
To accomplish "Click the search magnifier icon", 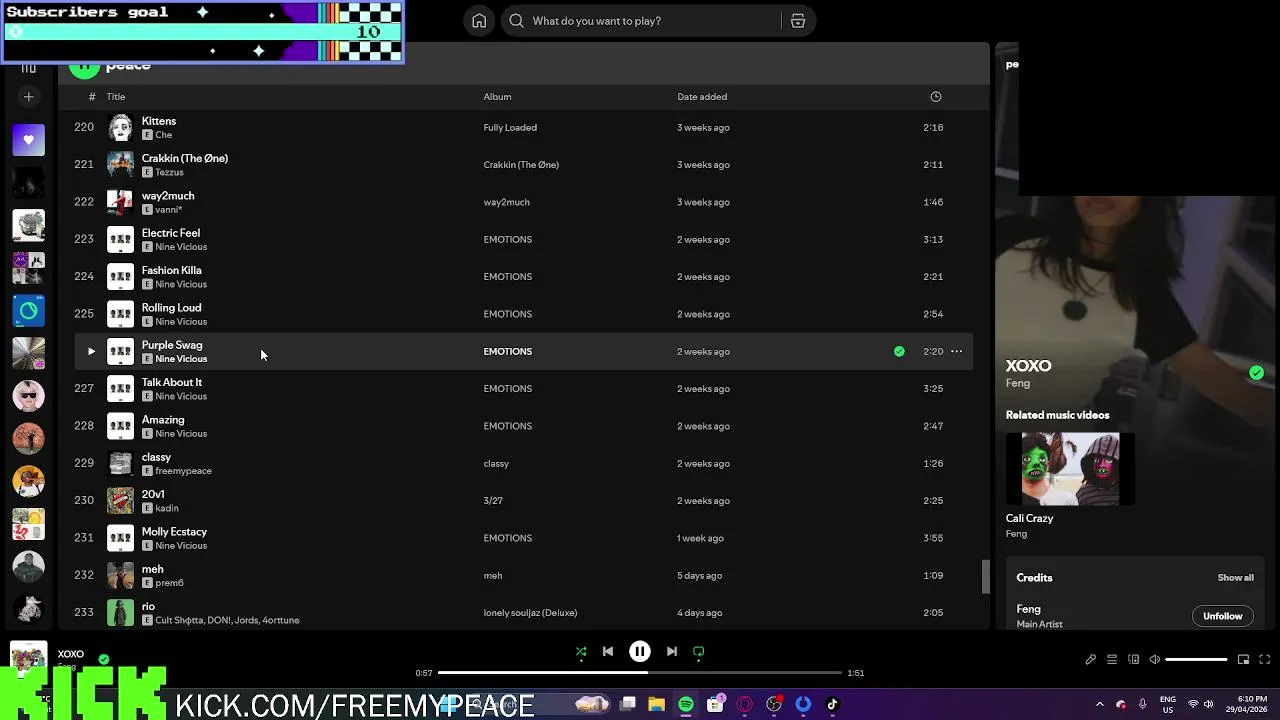I will (516, 21).
